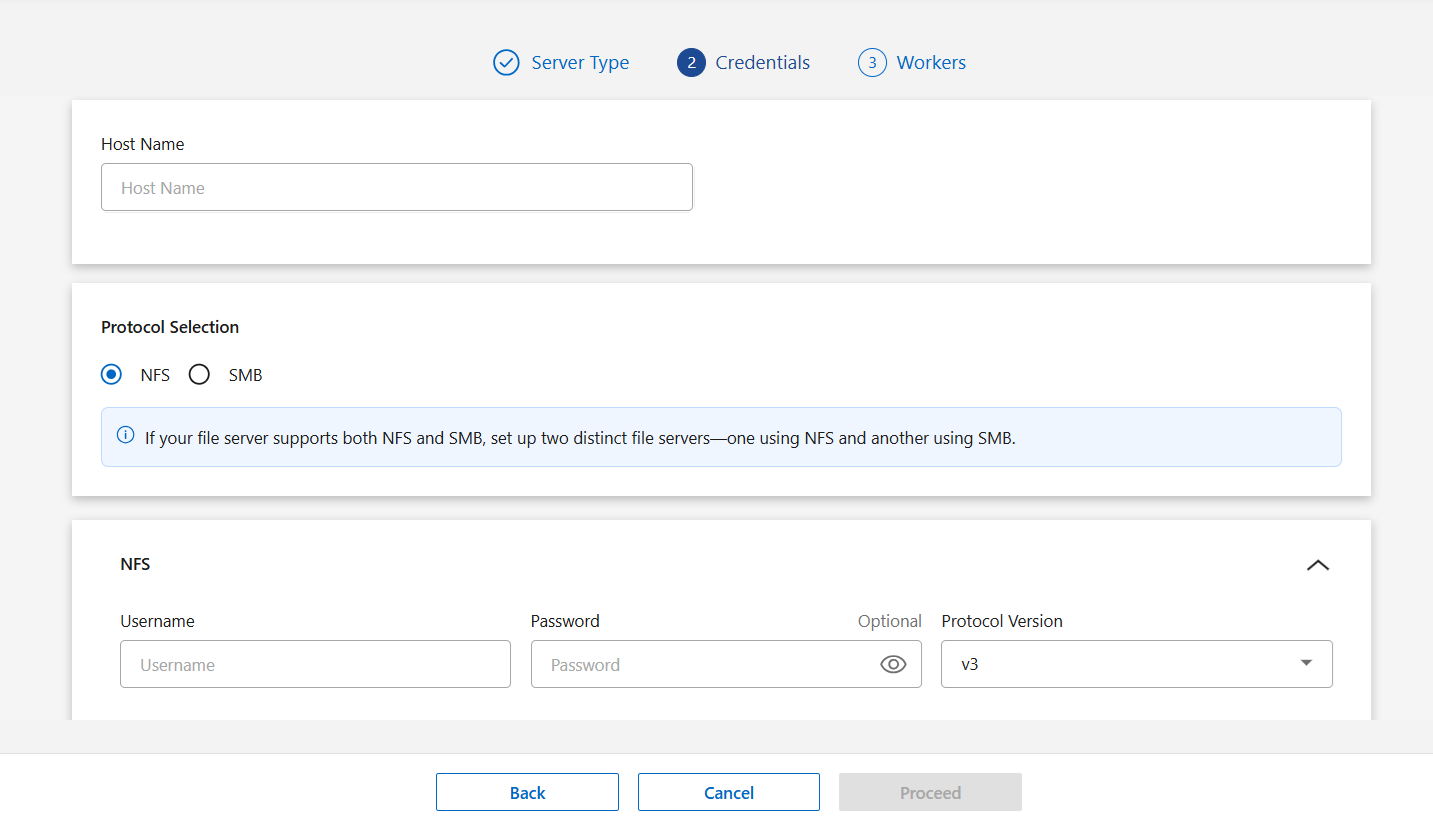The width and height of the screenshot is (1433, 829).
Task: Open the Protocol Version dropdown showing v3
Action: pyautogui.click(x=1136, y=664)
